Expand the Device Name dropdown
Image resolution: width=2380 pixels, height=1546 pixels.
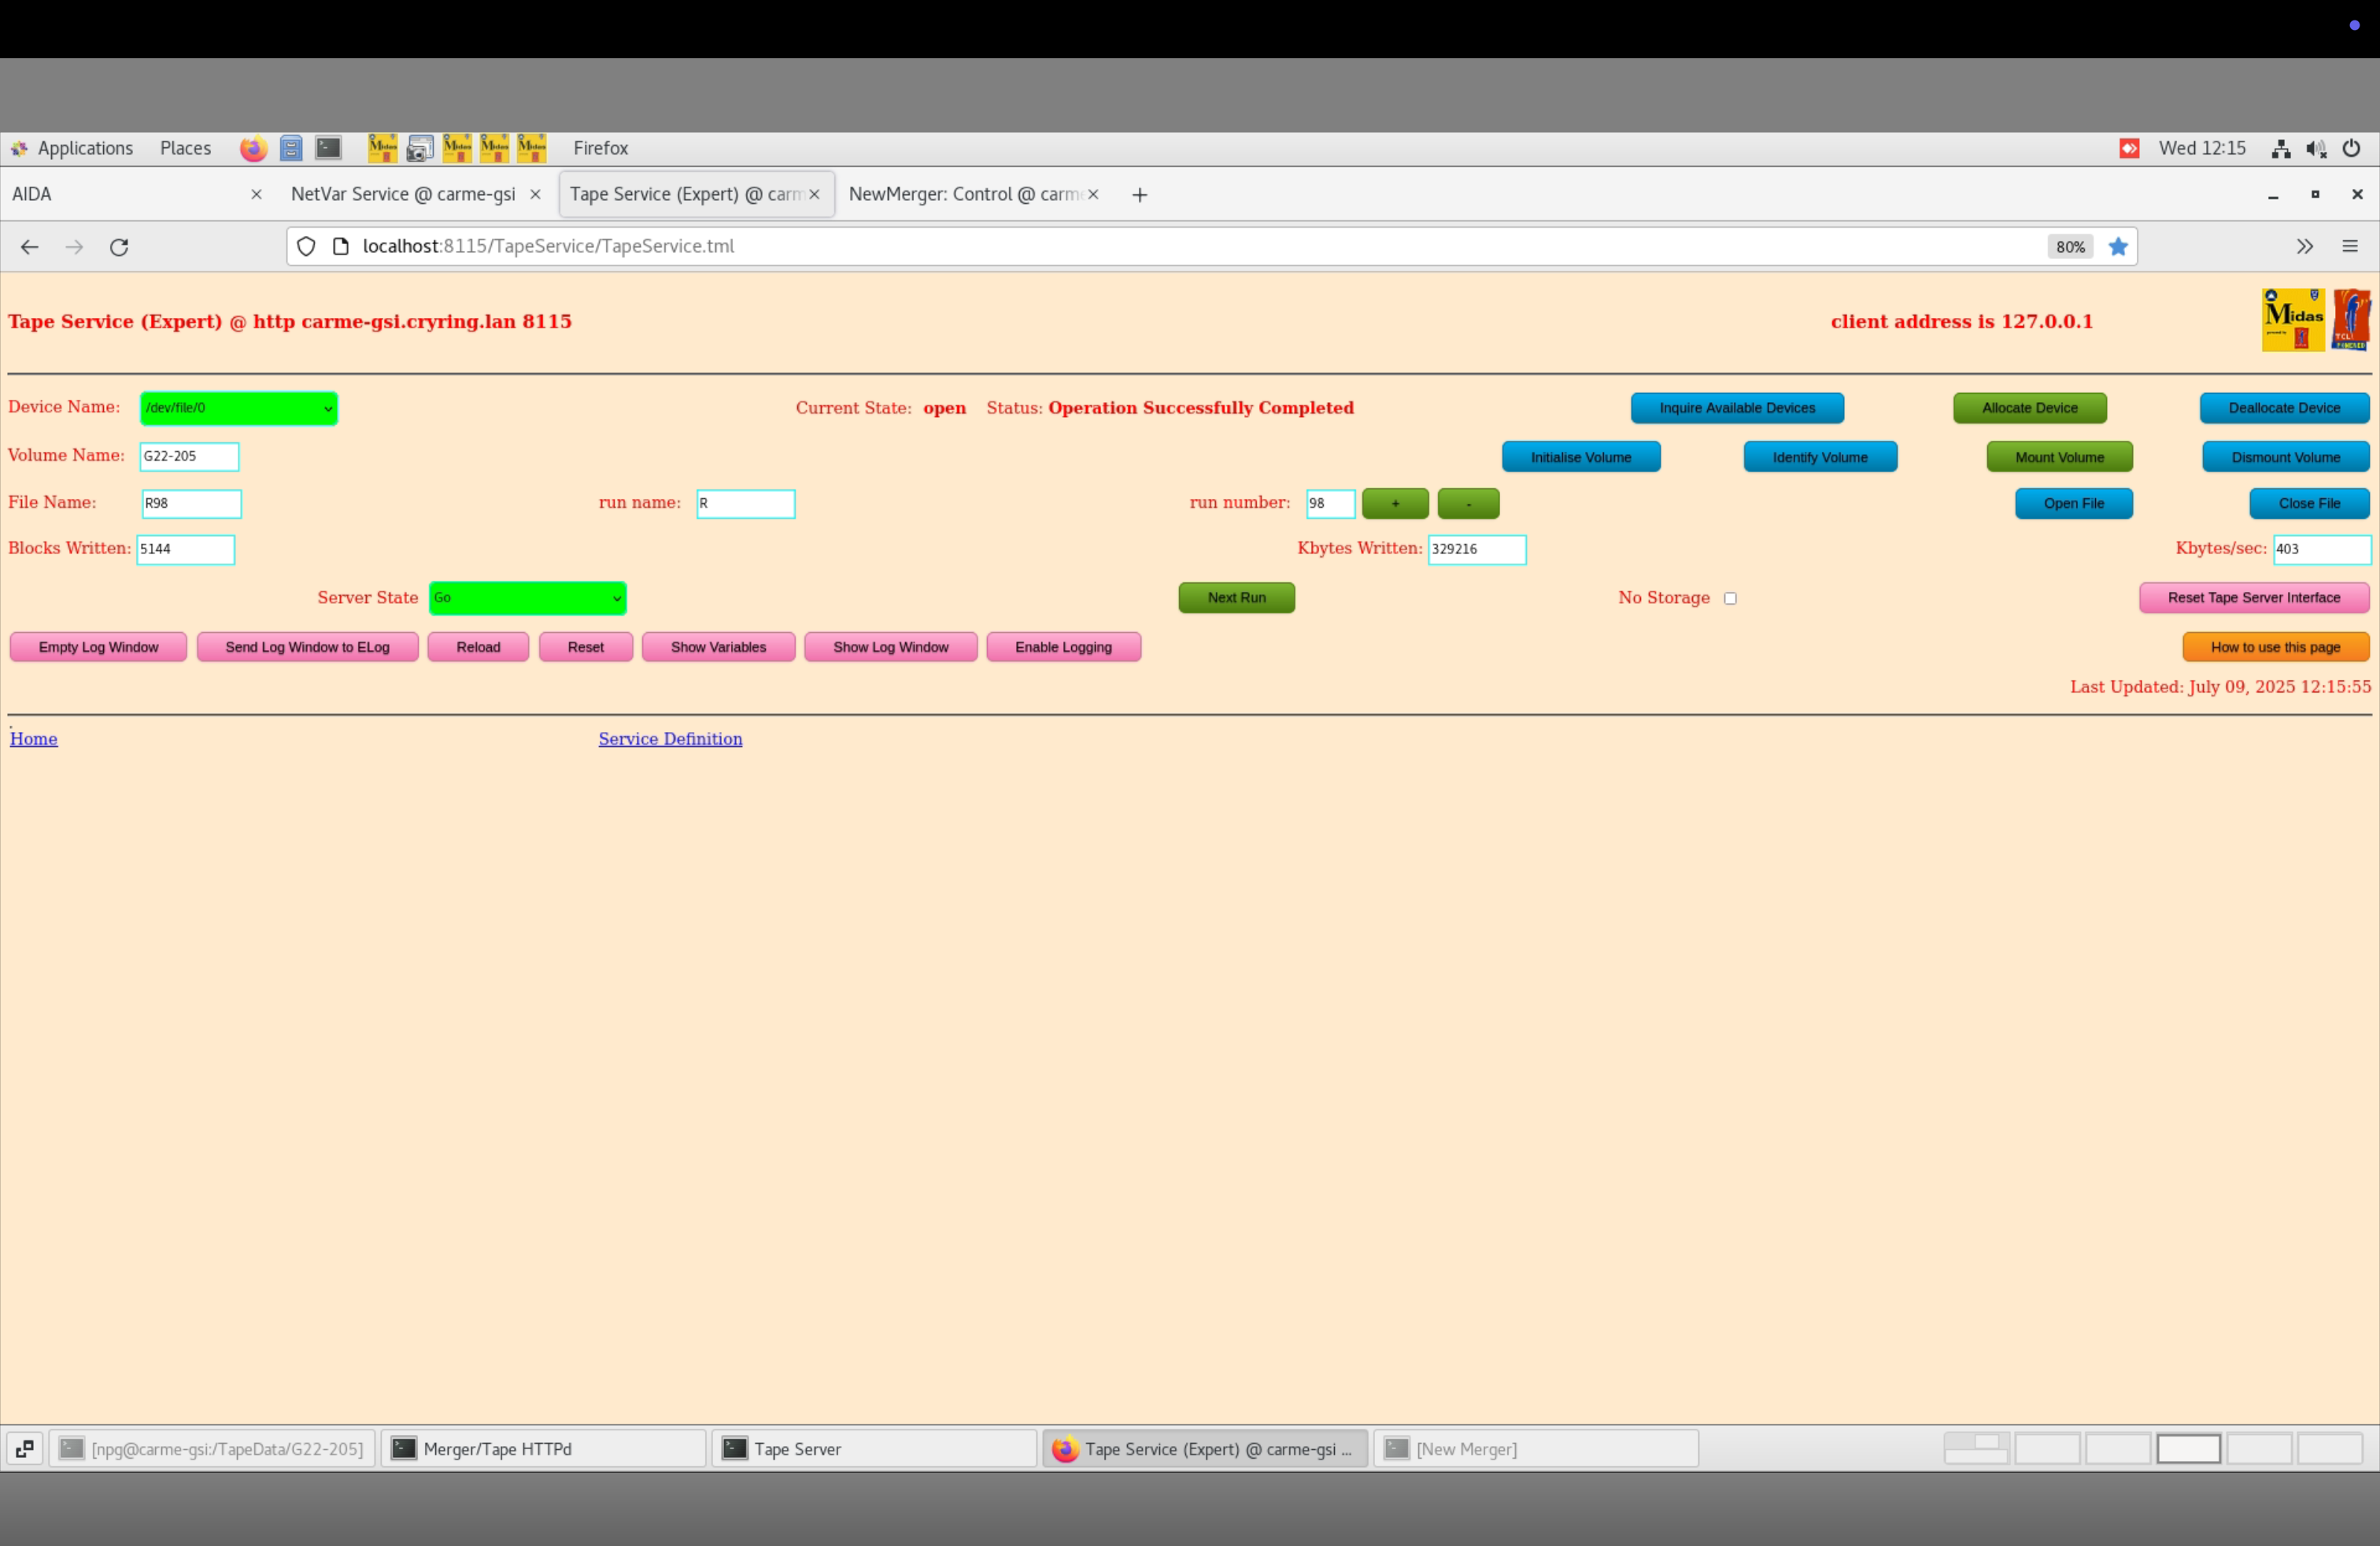coord(238,408)
